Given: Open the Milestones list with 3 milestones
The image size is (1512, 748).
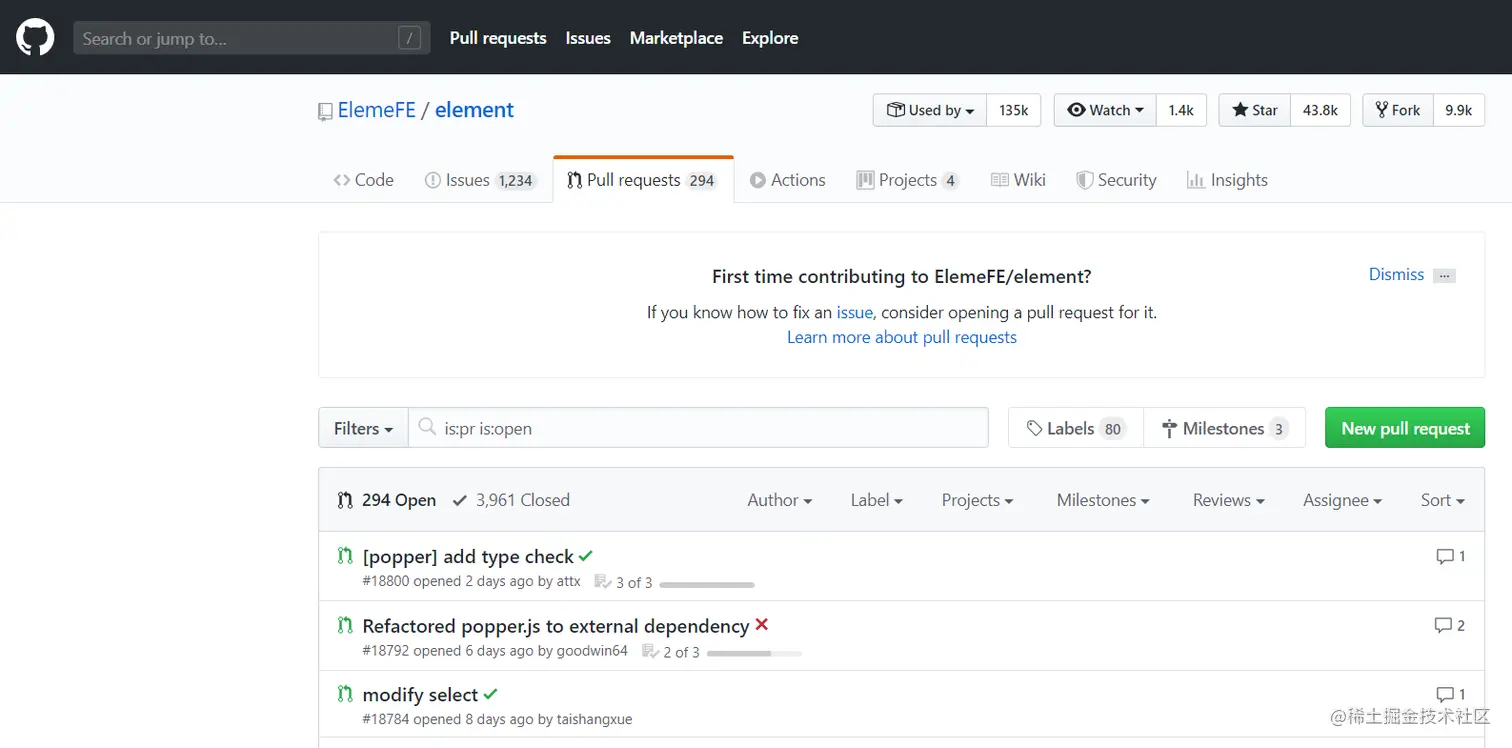Looking at the screenshot, I should point(1225,428).
